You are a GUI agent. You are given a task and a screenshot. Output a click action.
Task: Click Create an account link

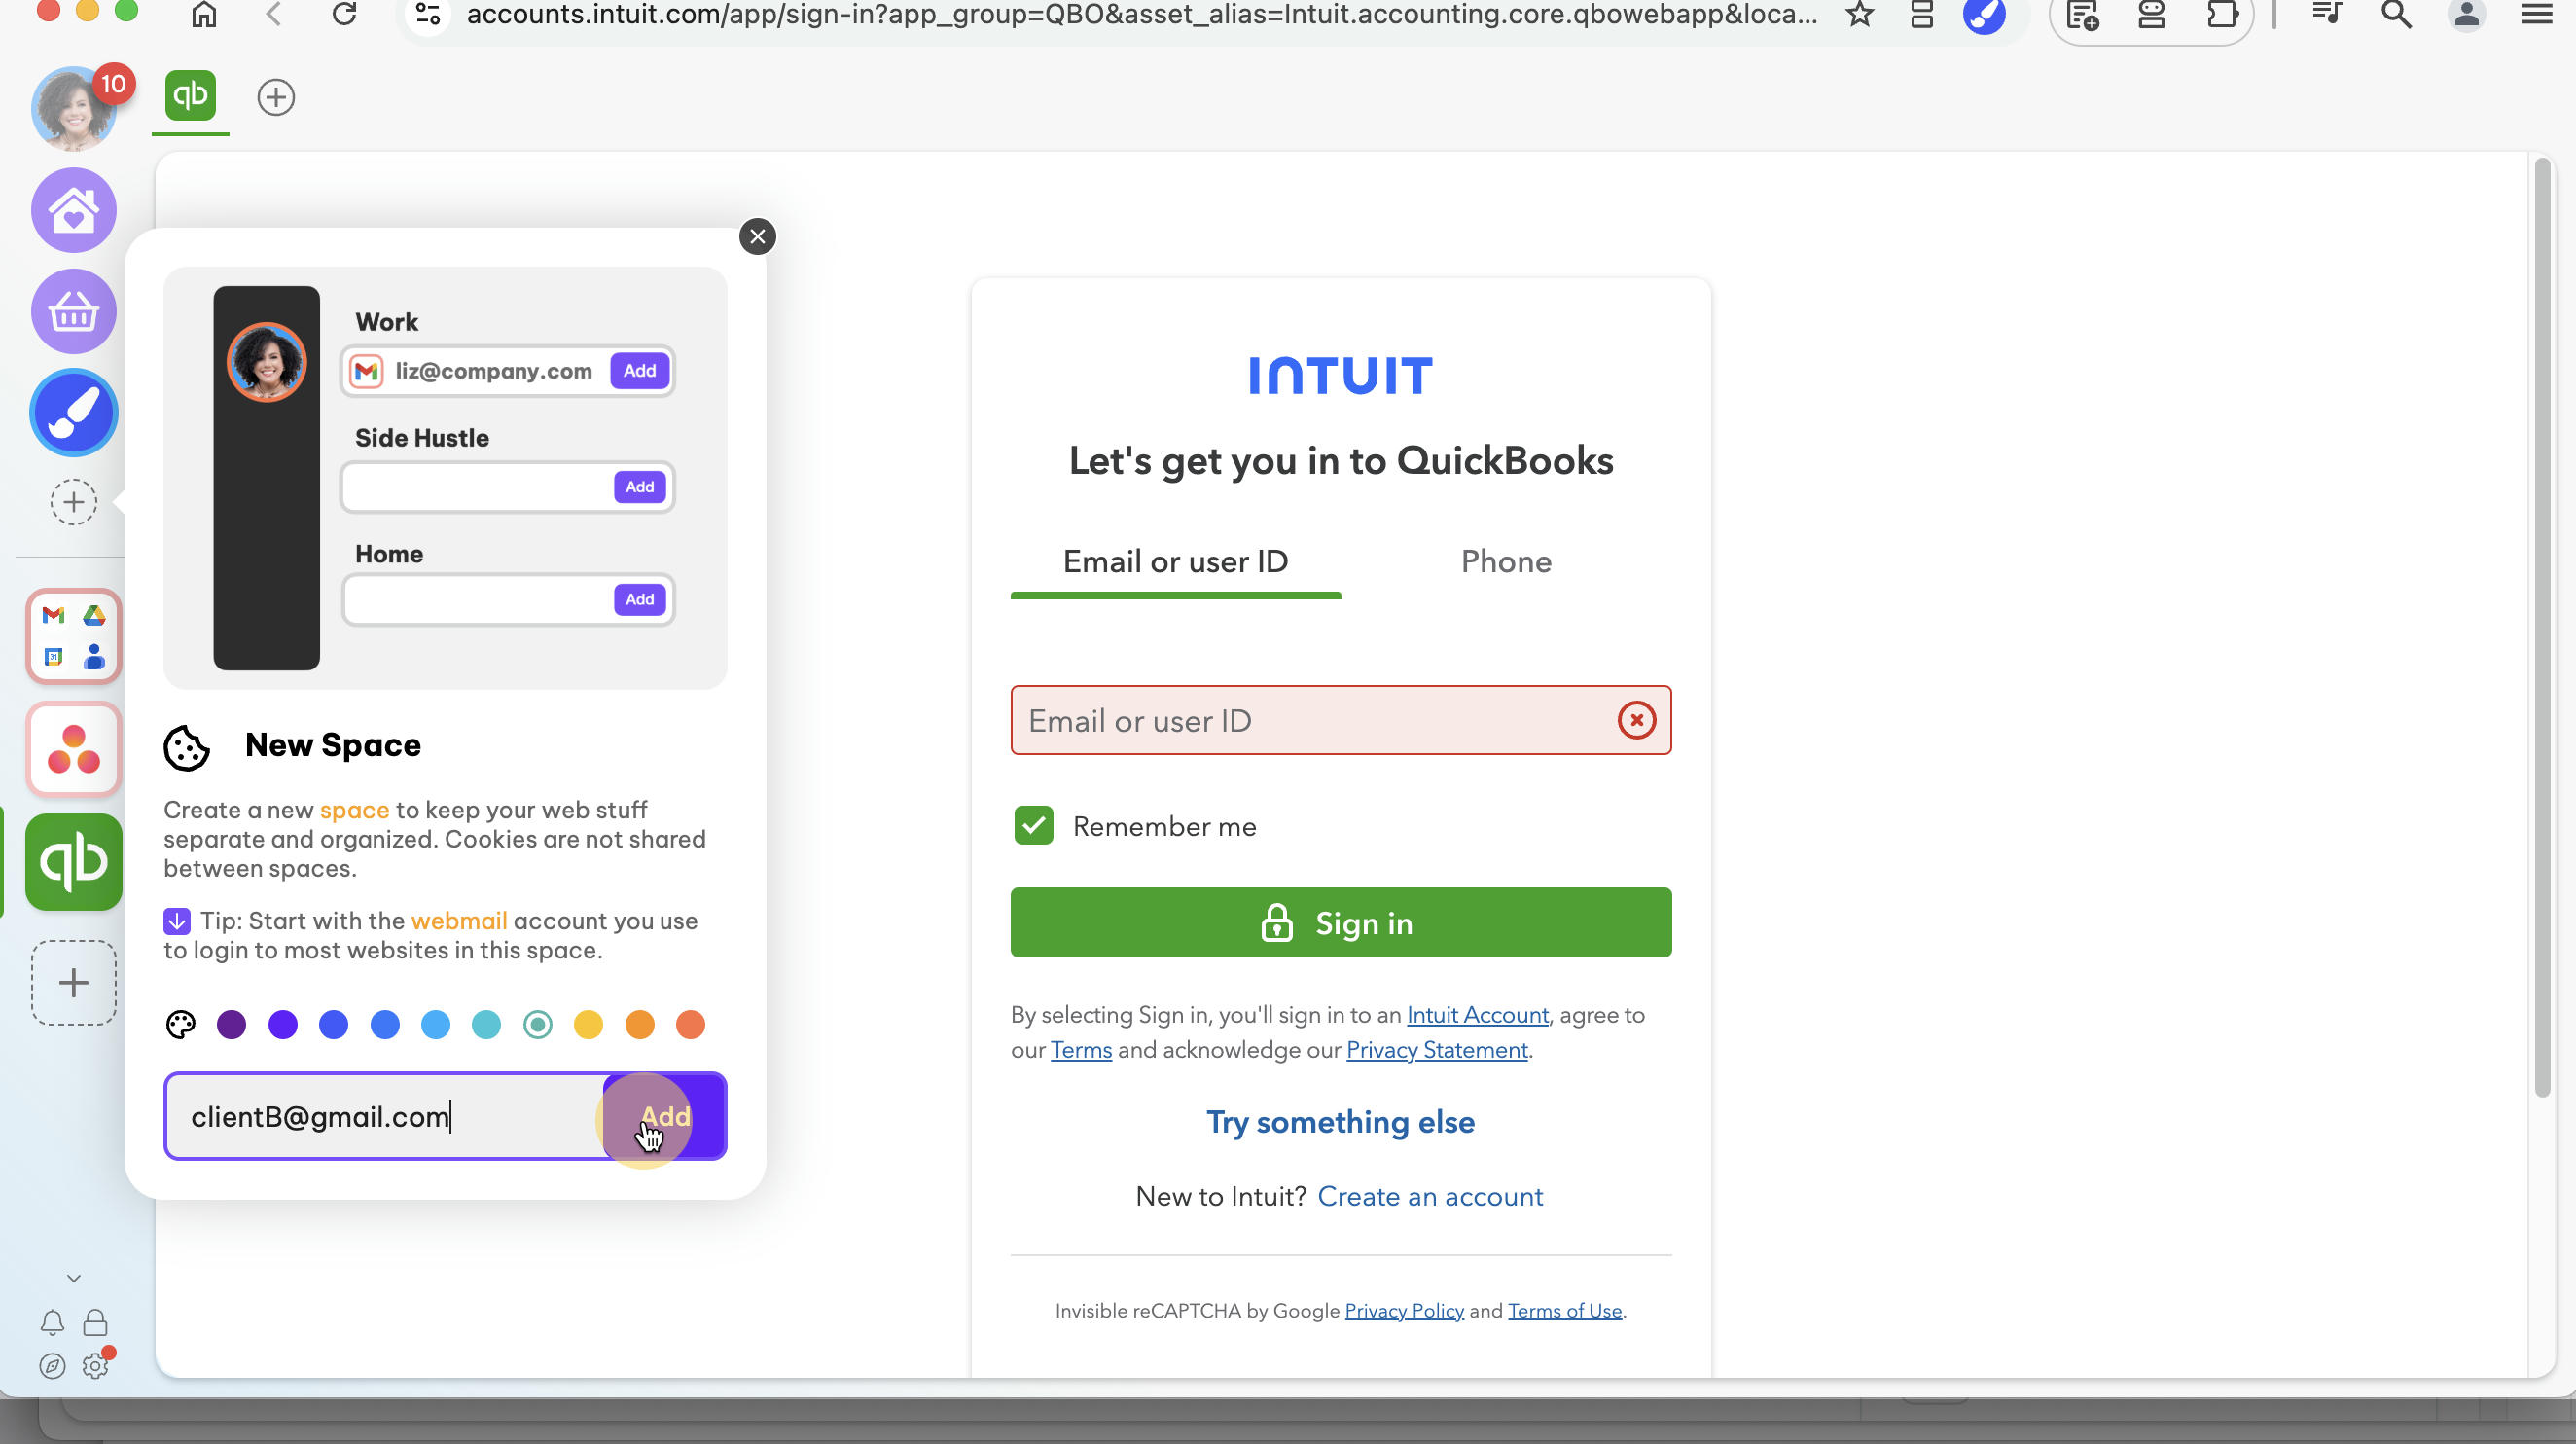point(1430,1196)
